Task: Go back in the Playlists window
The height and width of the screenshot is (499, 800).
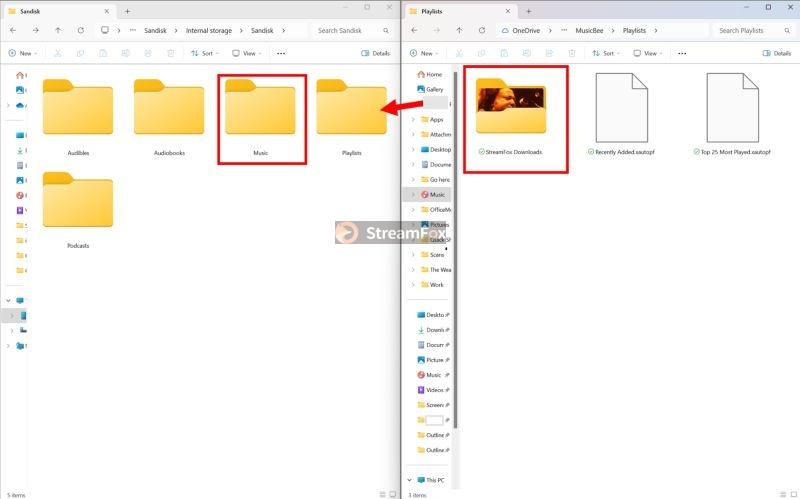Action: tap(414, 31)
